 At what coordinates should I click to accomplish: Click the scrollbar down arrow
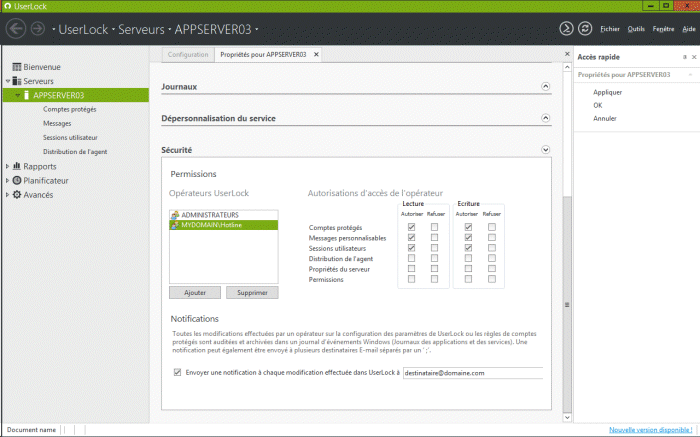tap(567, 417)
